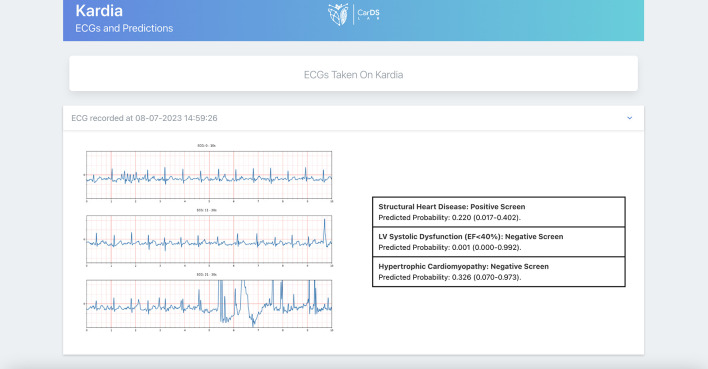Click the title above the third ECG plot
Image resolution: width=708 pixels, height=369 pixels.
click(x=206, y=275)
